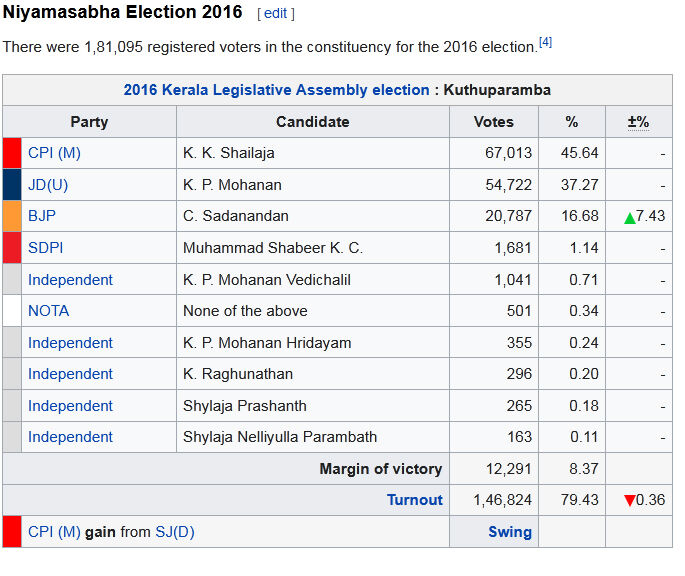Click the NOTA link
685x576 pixels.
pyautogui.click(x=48, y=311)
